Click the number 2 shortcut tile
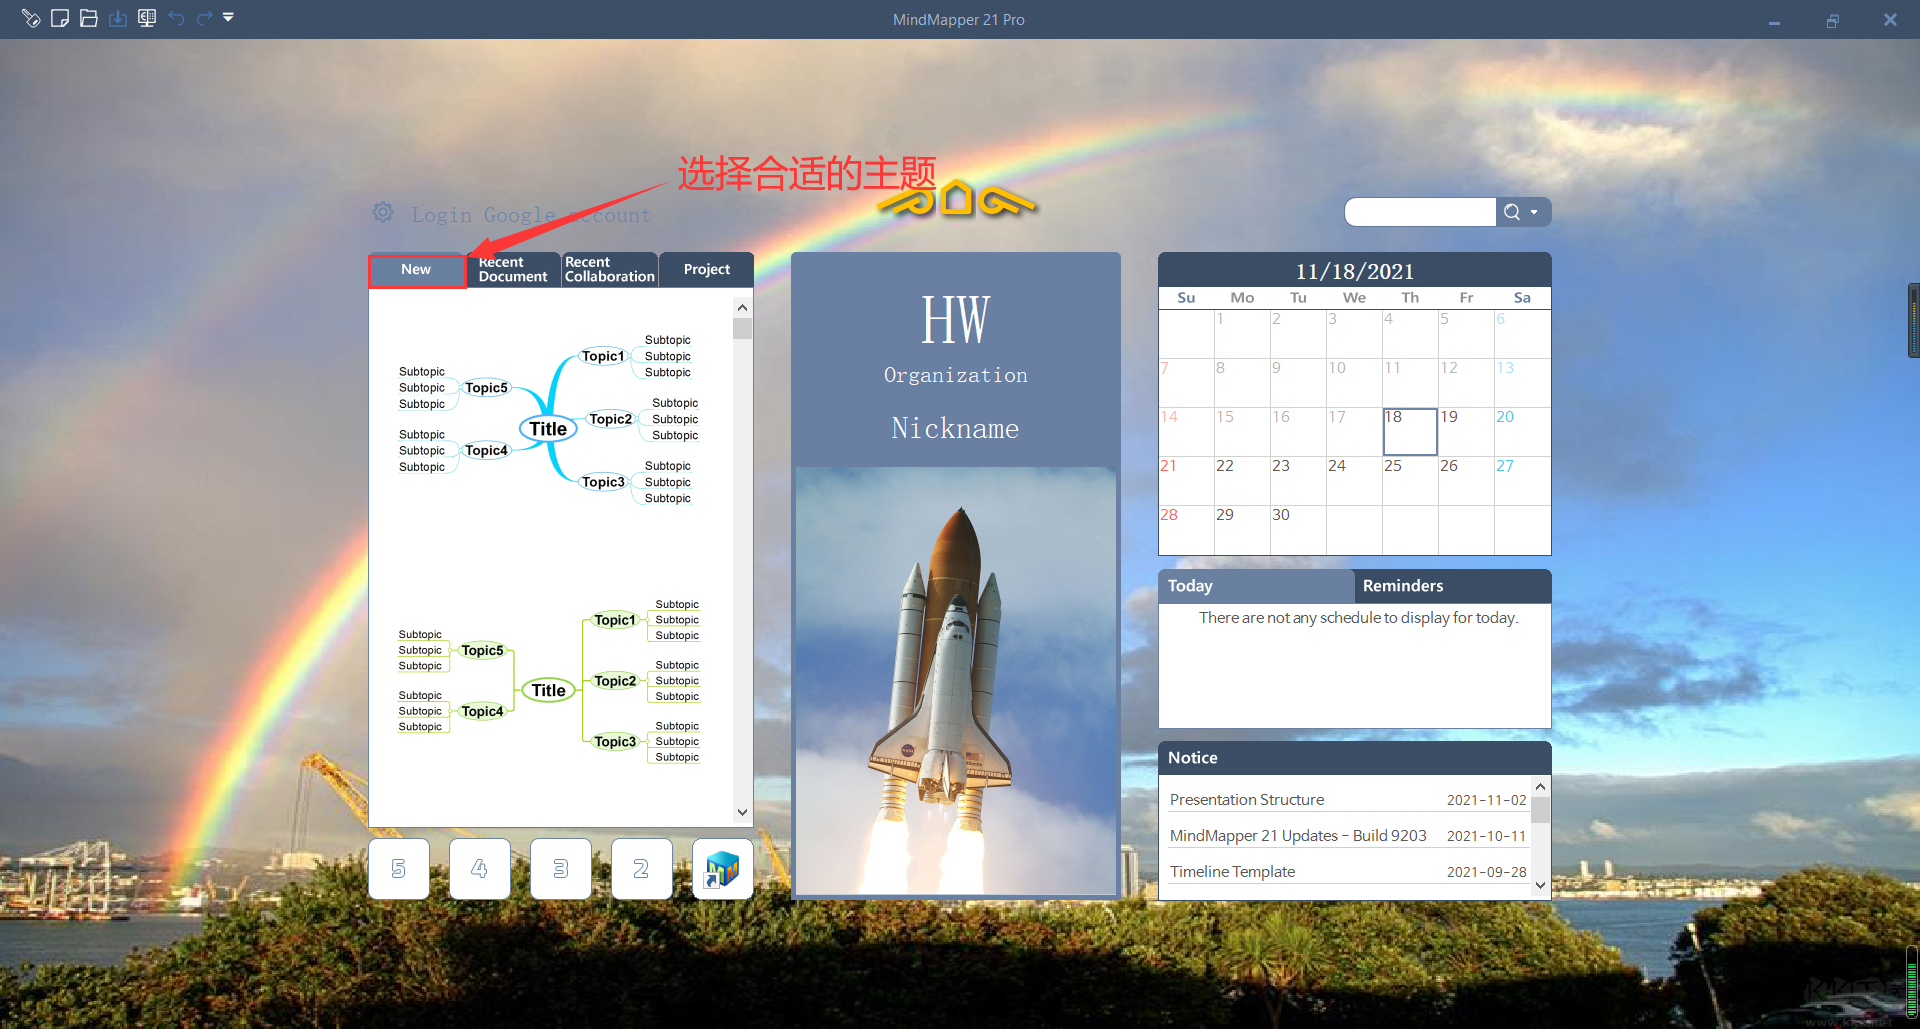Viewport: 1920px width, 1029px height. tap(642, 869)
